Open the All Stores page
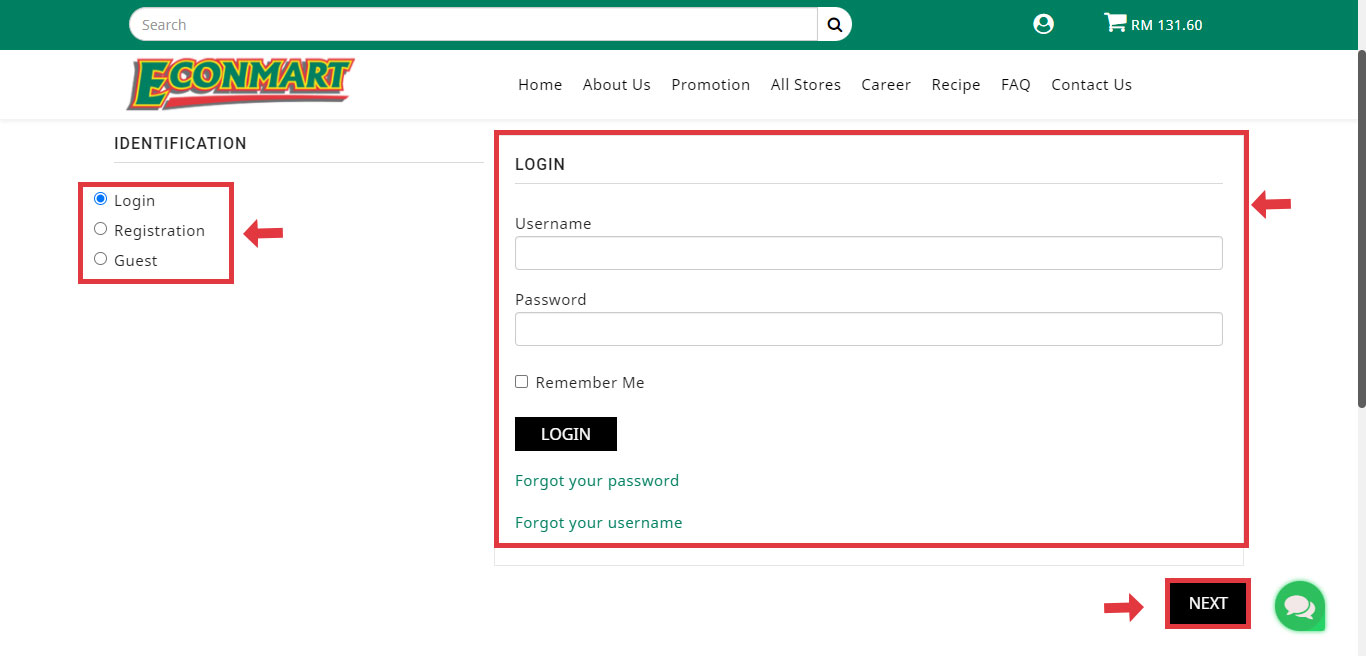Screen dimensions: 1366x656 pyautogui.click(x=805, y=85)
